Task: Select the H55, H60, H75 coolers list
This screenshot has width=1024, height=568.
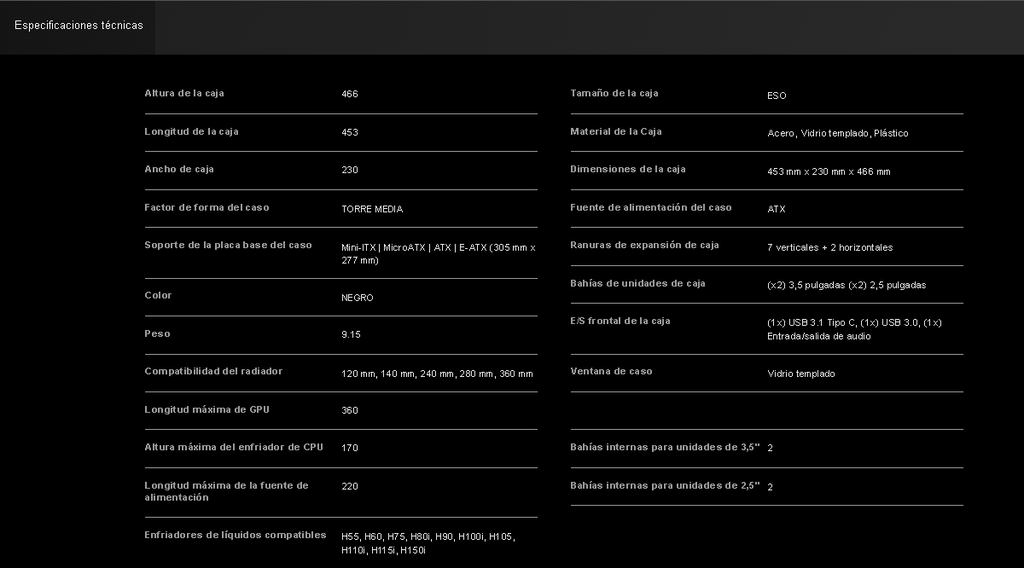Action: pos(427,543)
